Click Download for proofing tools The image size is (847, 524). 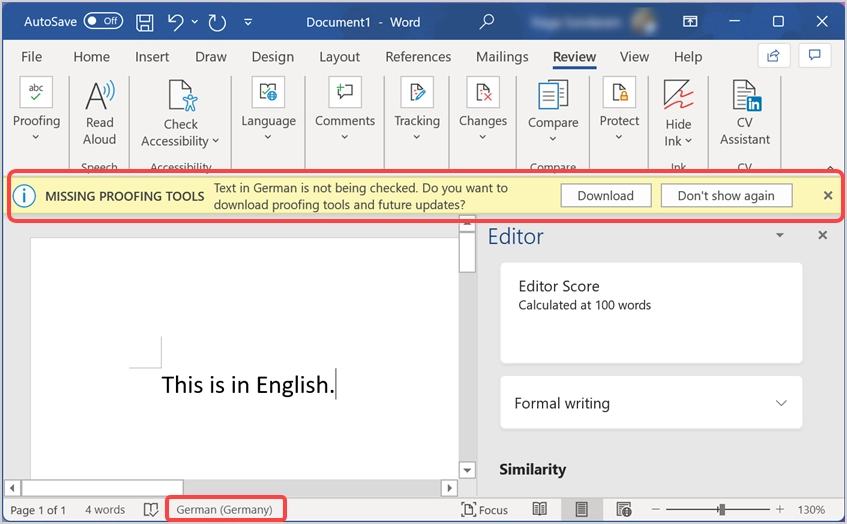605,196
